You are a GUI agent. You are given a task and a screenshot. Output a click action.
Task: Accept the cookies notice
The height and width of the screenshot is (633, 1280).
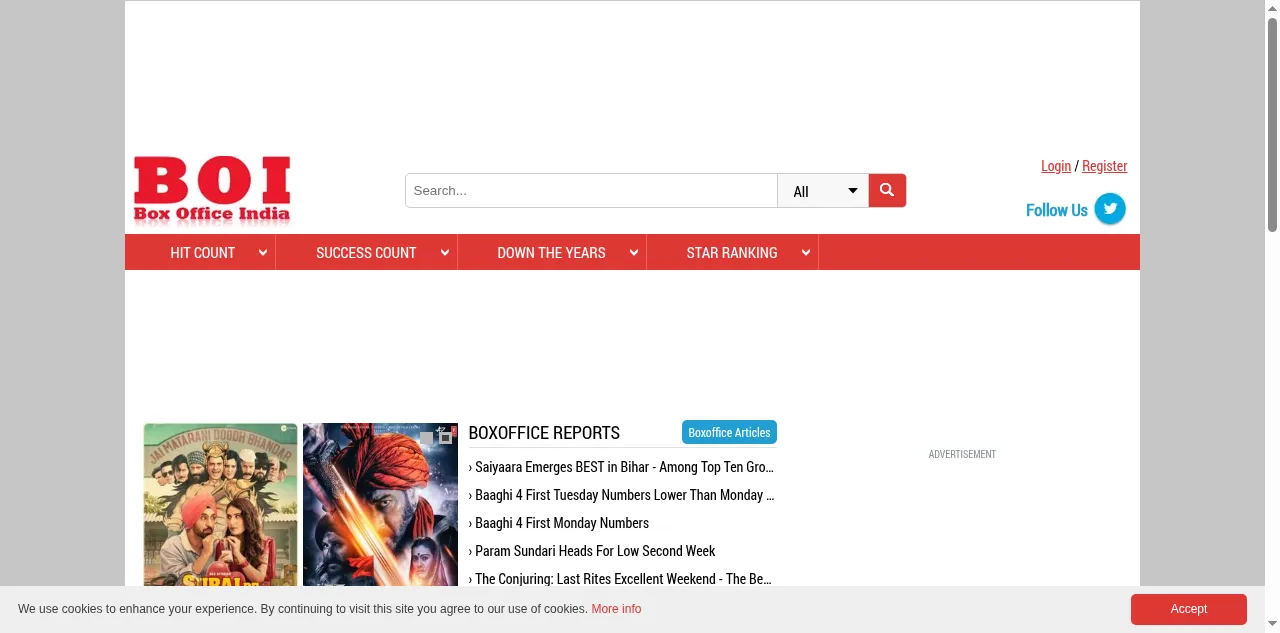(1188, 609)
